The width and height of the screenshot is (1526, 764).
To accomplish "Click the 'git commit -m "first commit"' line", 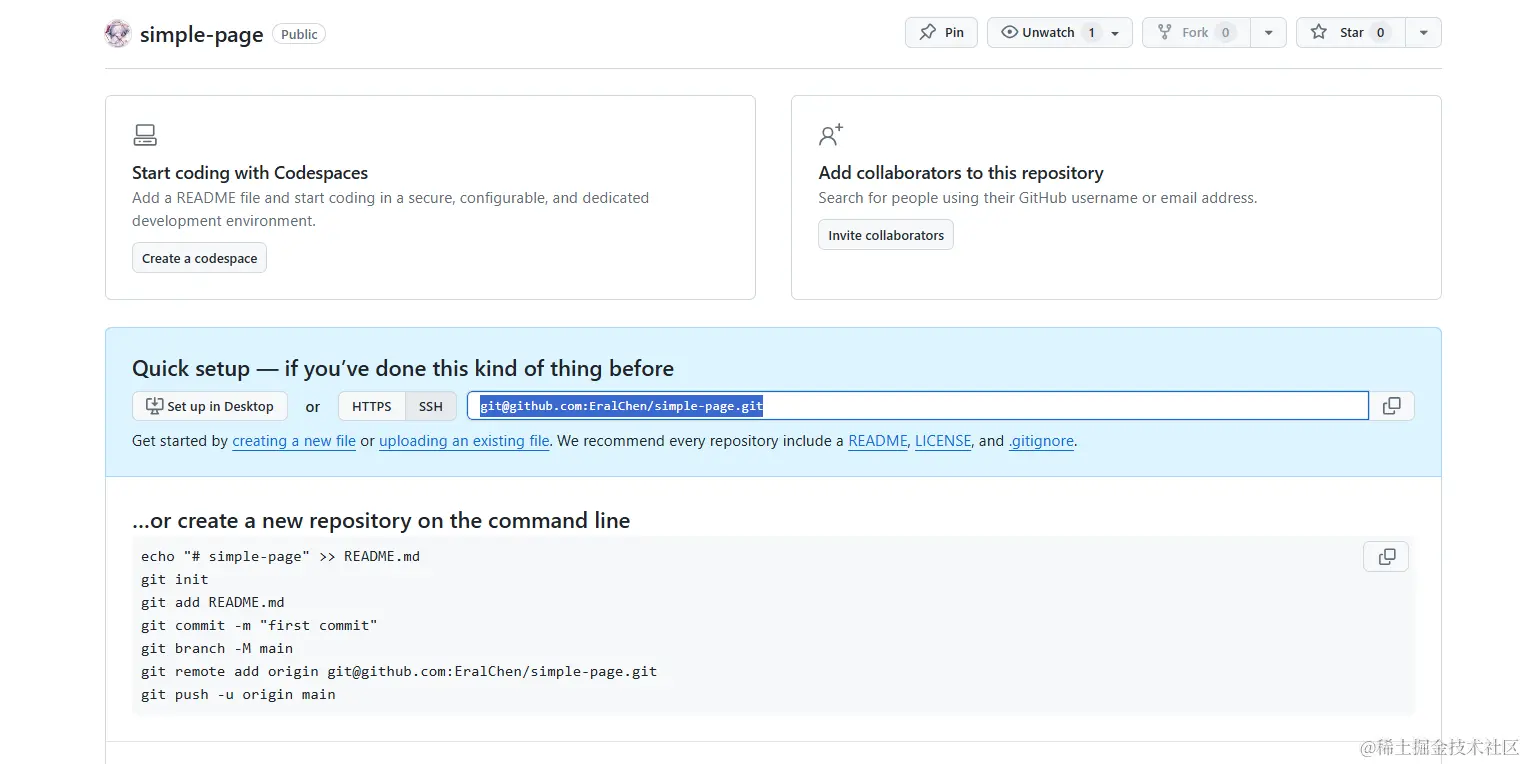I will (259, 625).
